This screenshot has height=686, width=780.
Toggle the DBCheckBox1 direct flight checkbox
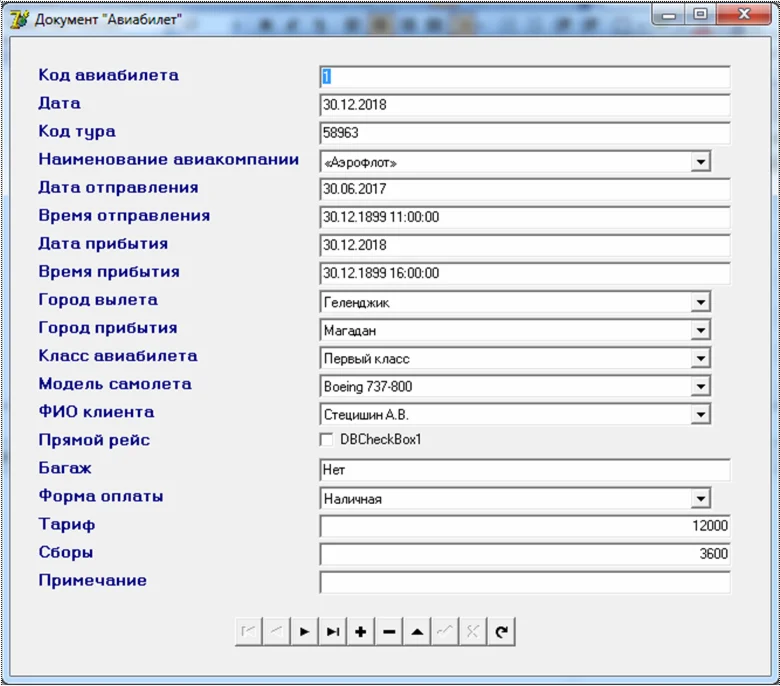pyautogui.click(x=326, y=440)
